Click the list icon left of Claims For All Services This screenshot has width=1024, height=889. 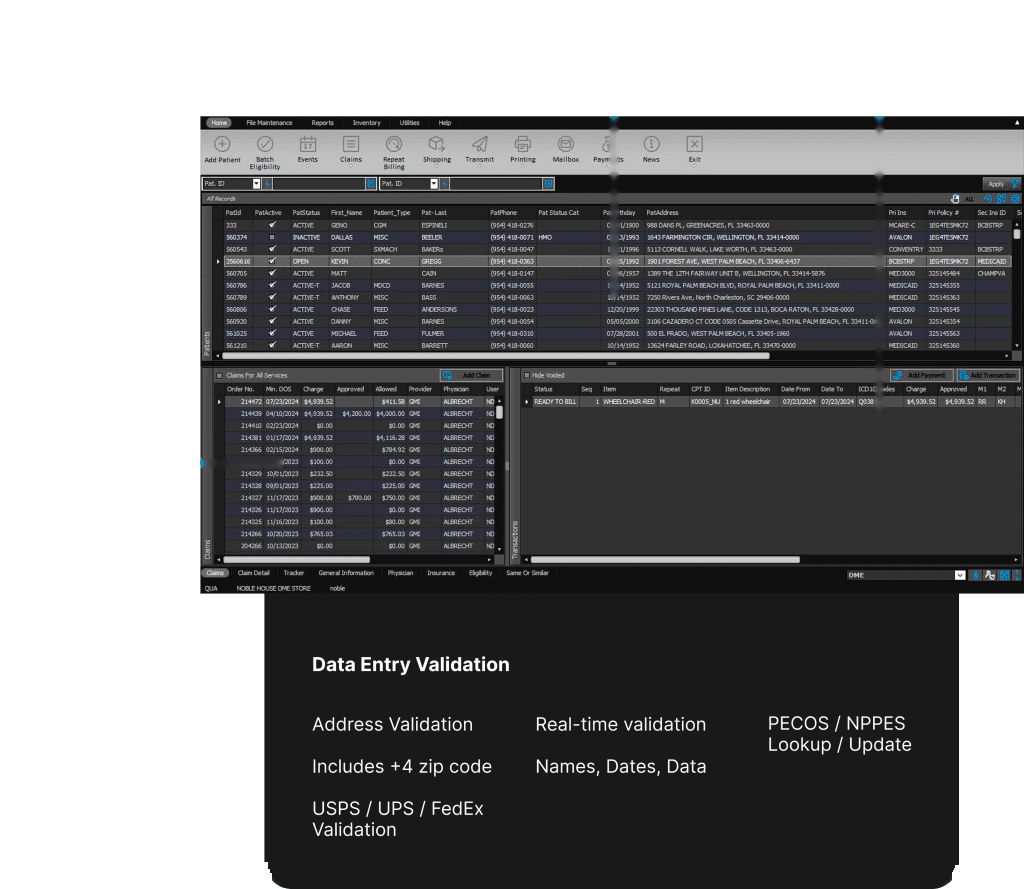click(x=219, y=376)
